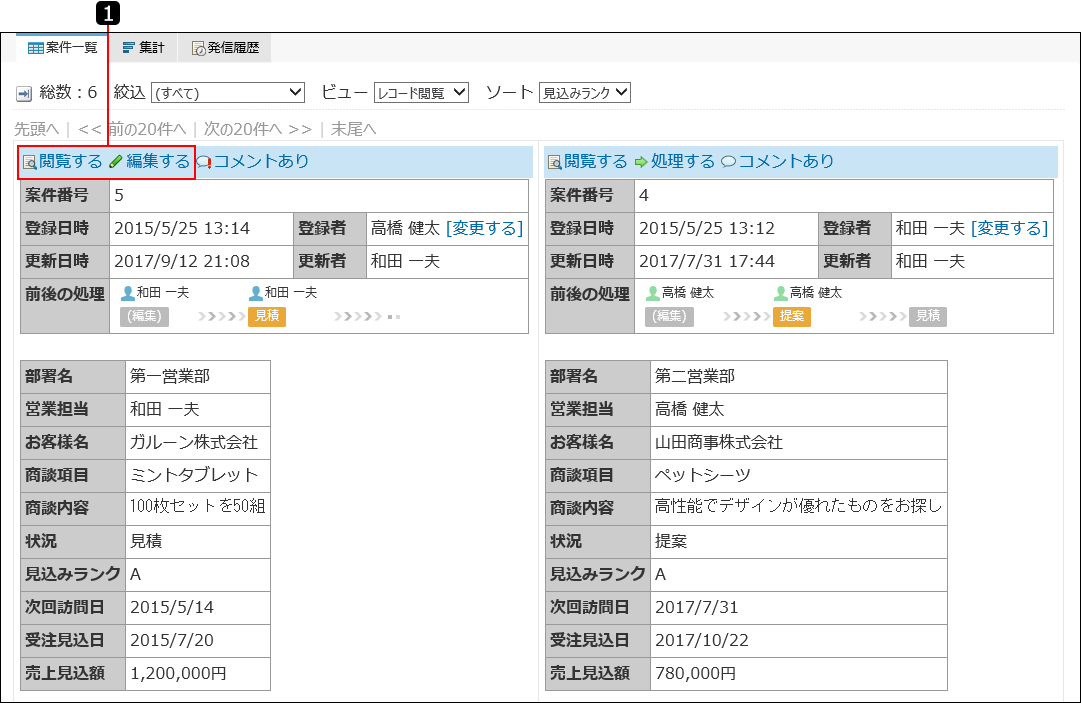Select the 山田商事株式会社 customer cell
The width and height of the screenshot is (1081, 703).
click(799, 442)
